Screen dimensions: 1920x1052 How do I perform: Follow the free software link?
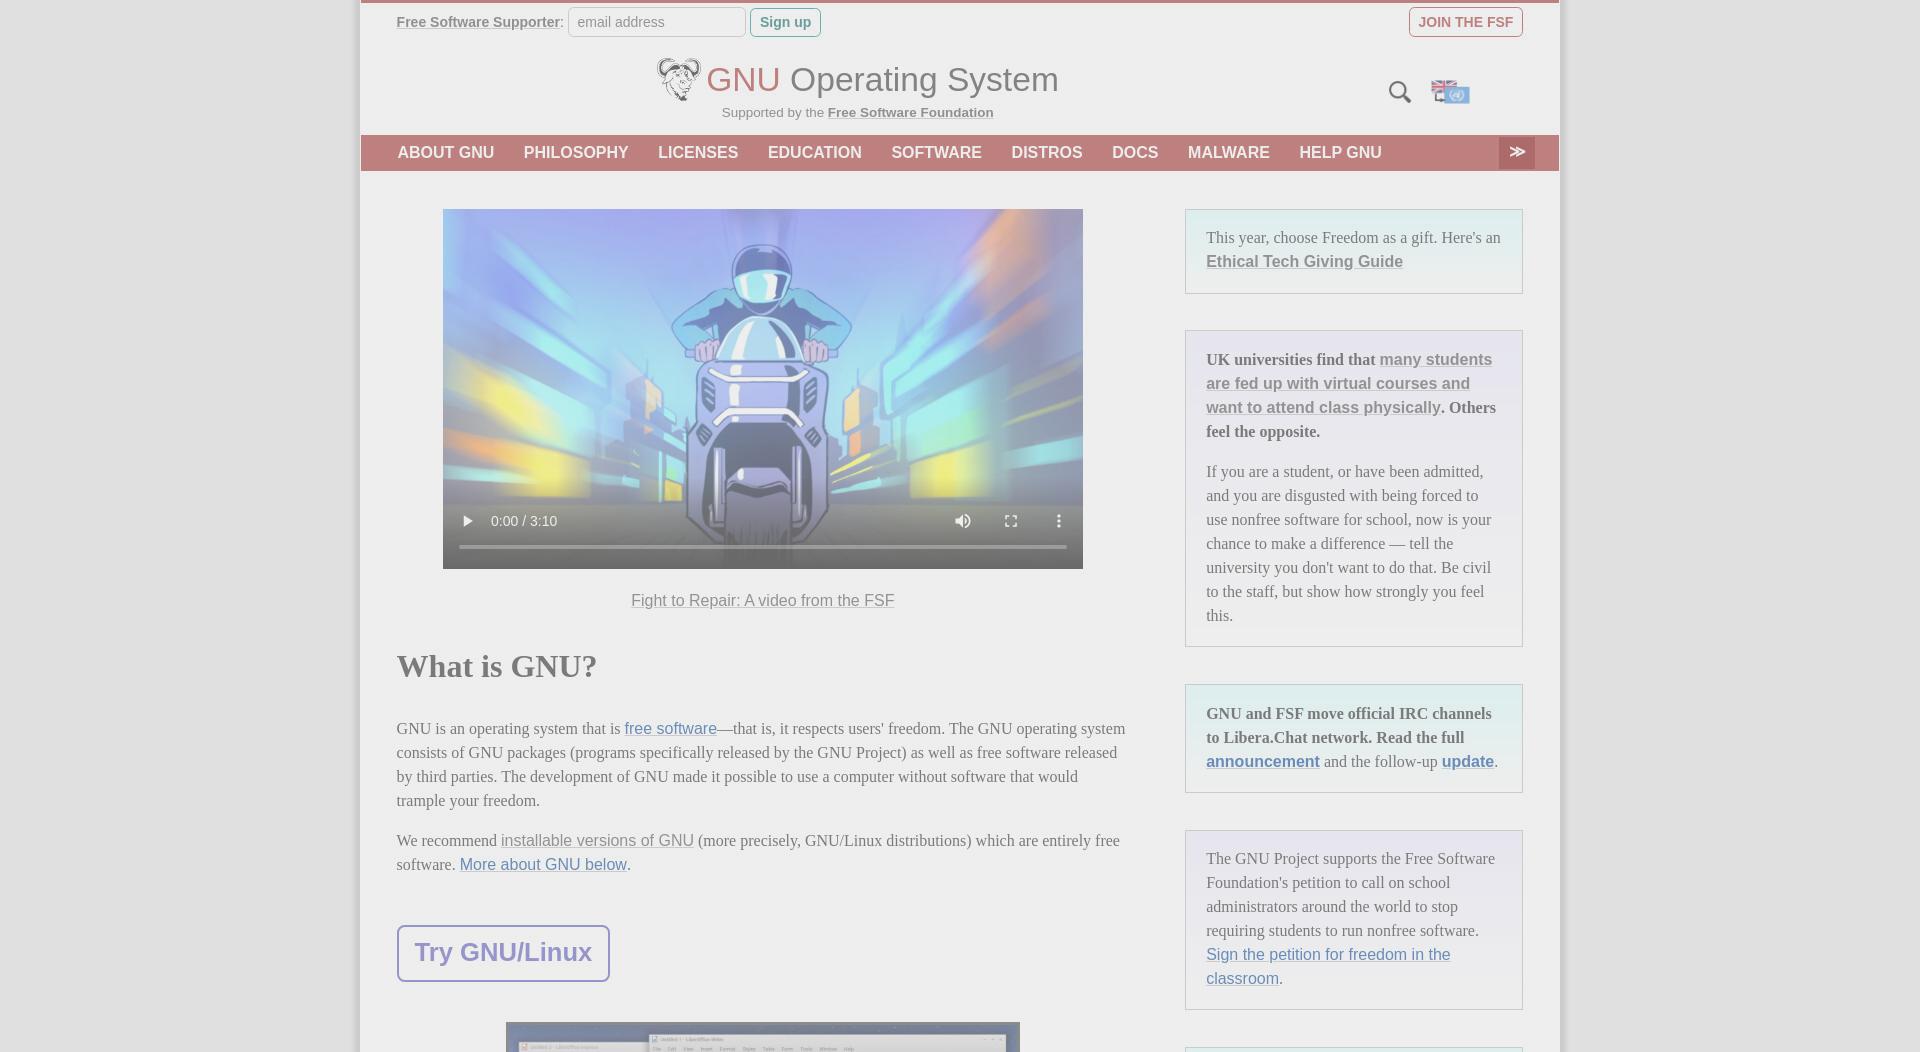coord(670,729)
